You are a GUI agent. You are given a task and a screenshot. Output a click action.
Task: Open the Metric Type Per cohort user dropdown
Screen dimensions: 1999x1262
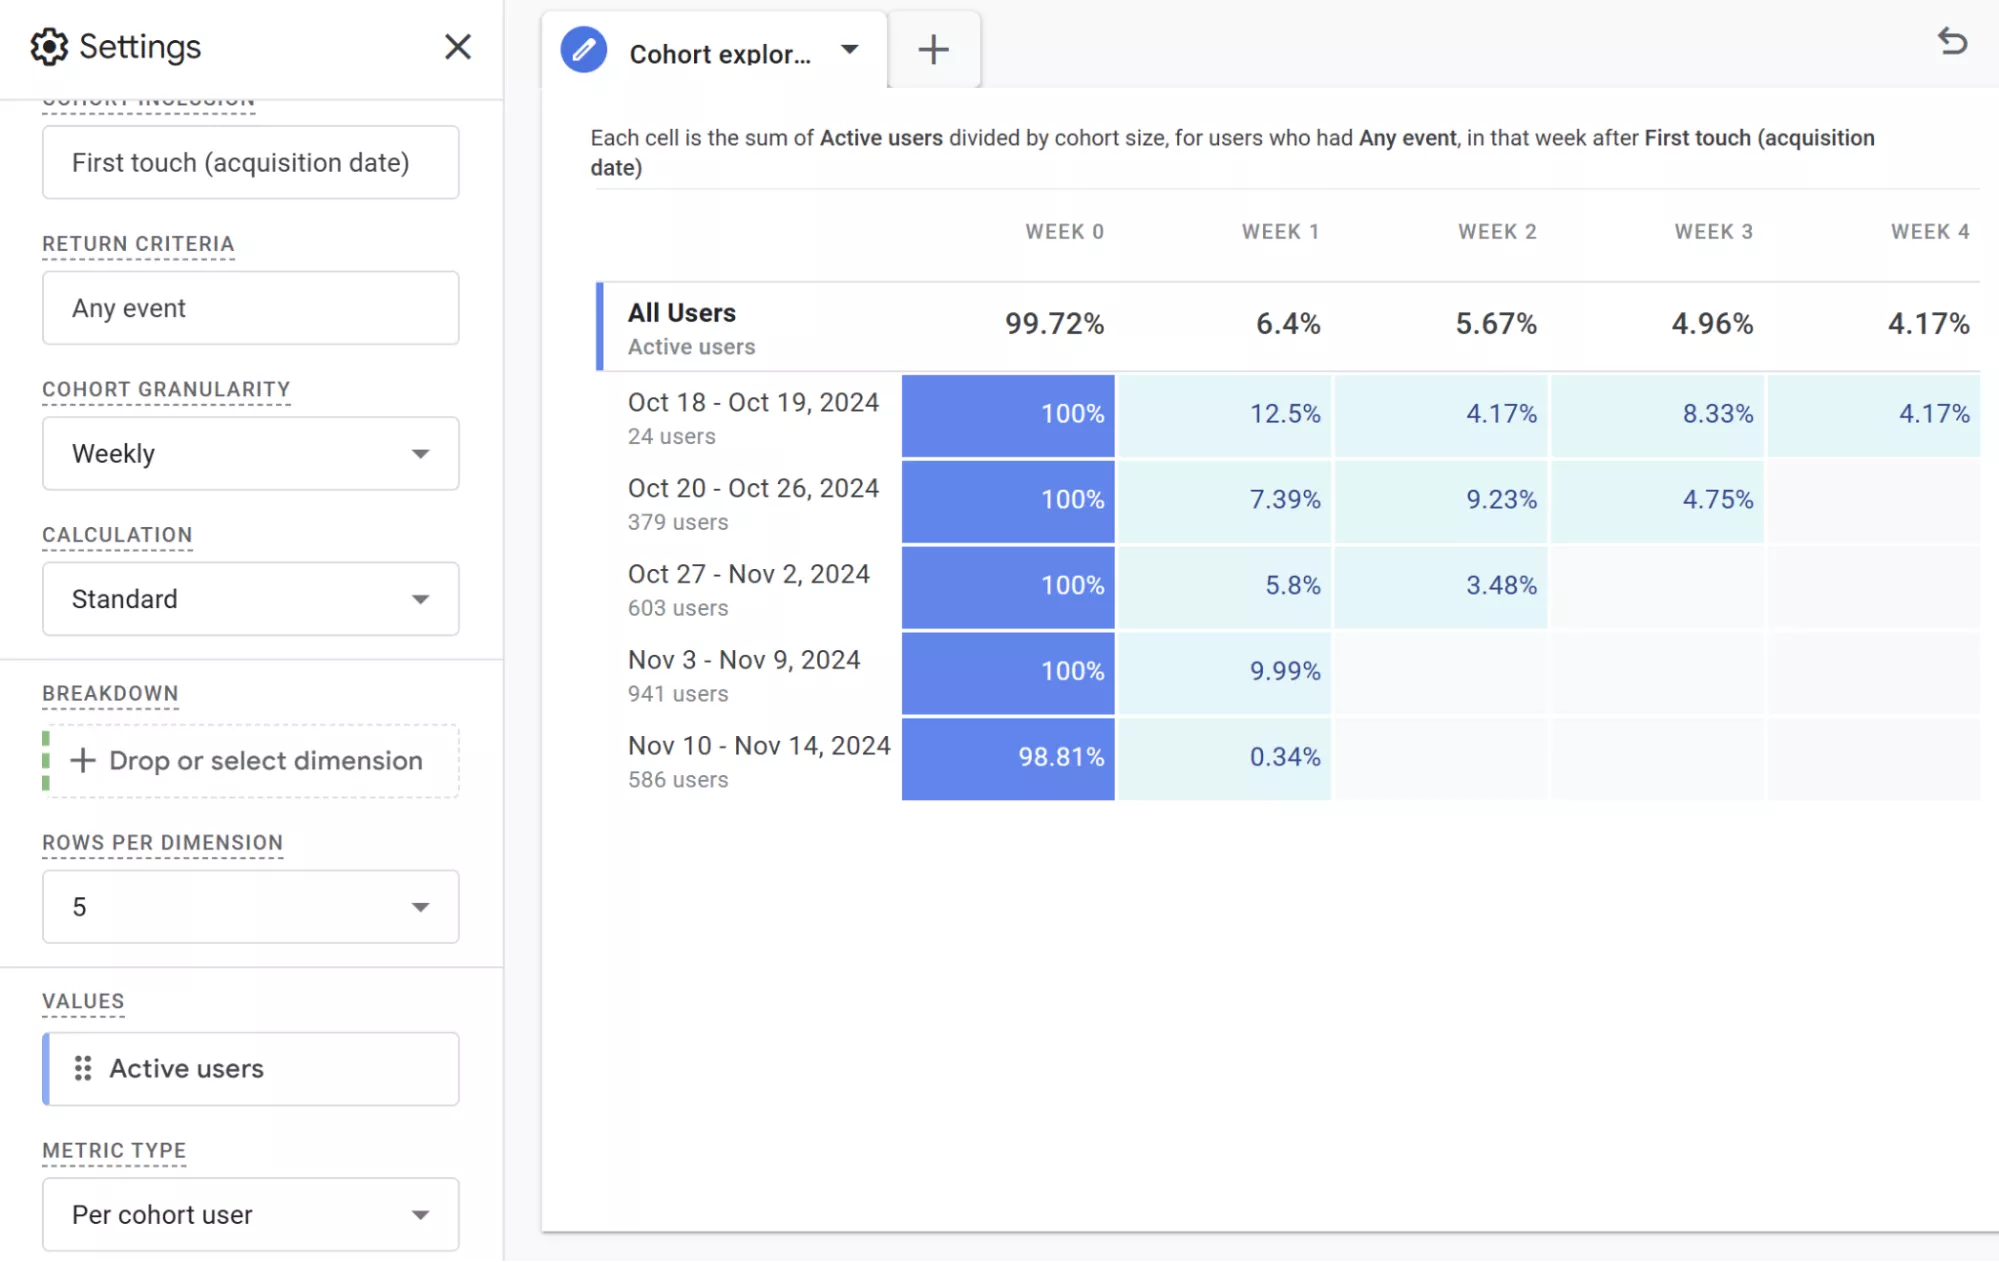coord(251,1215)
